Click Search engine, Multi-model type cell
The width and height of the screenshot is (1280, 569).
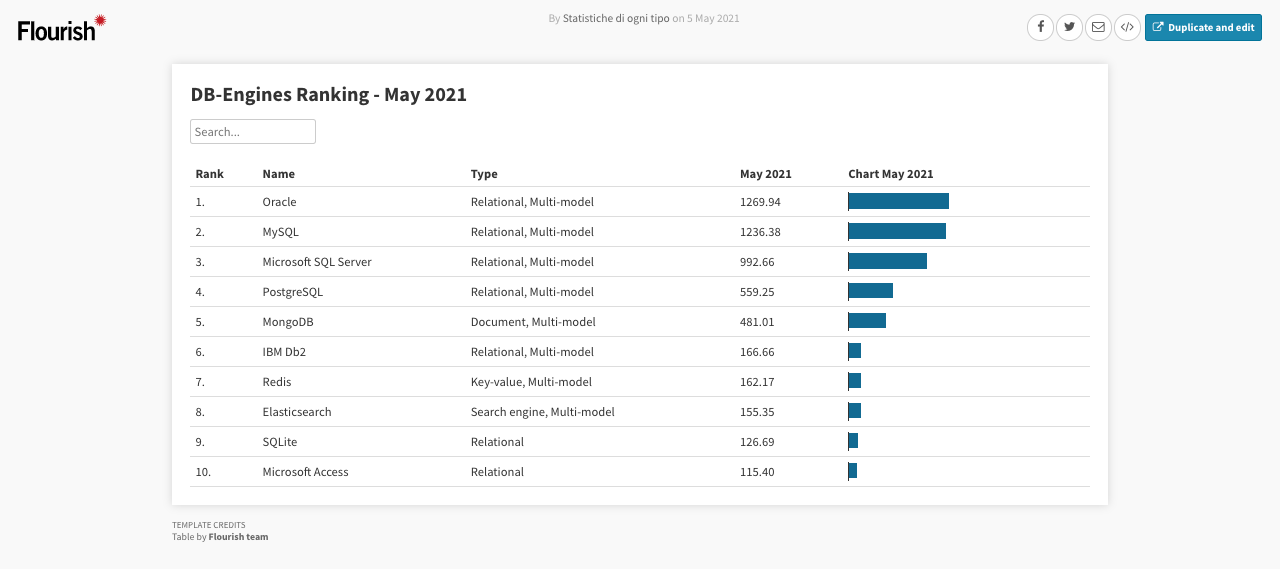[543, 412]
